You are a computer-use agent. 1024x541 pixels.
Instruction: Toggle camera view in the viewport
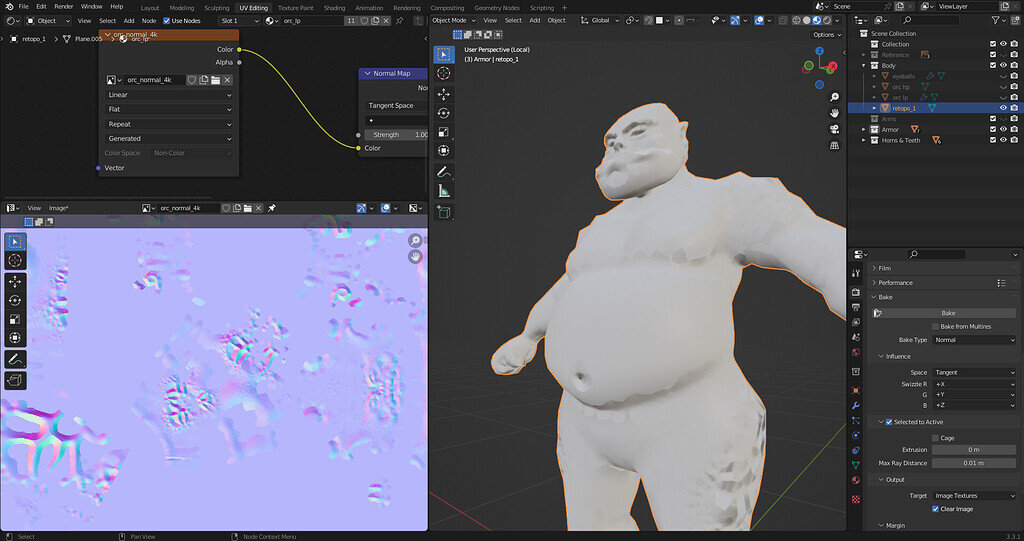(834, 128)
